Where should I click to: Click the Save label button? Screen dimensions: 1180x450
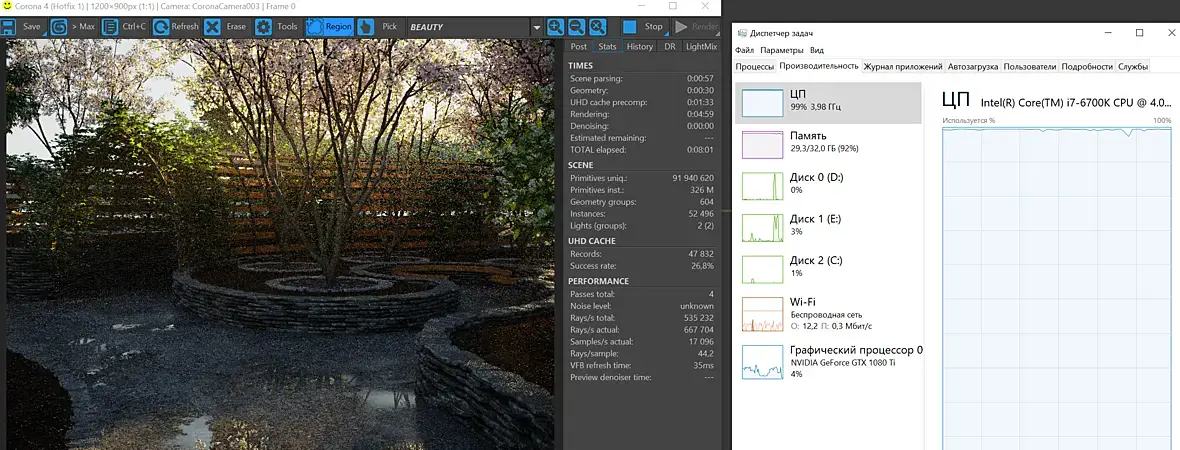point(32,27)
